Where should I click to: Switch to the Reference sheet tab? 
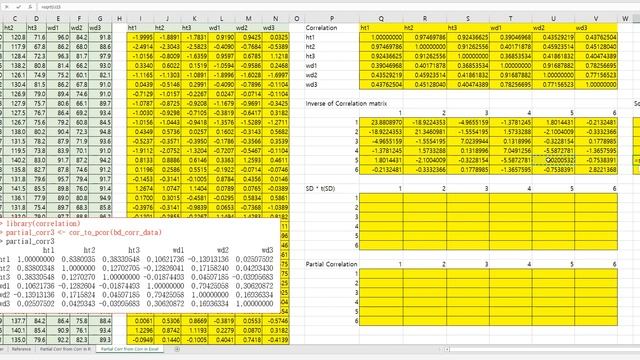(21, 349)
